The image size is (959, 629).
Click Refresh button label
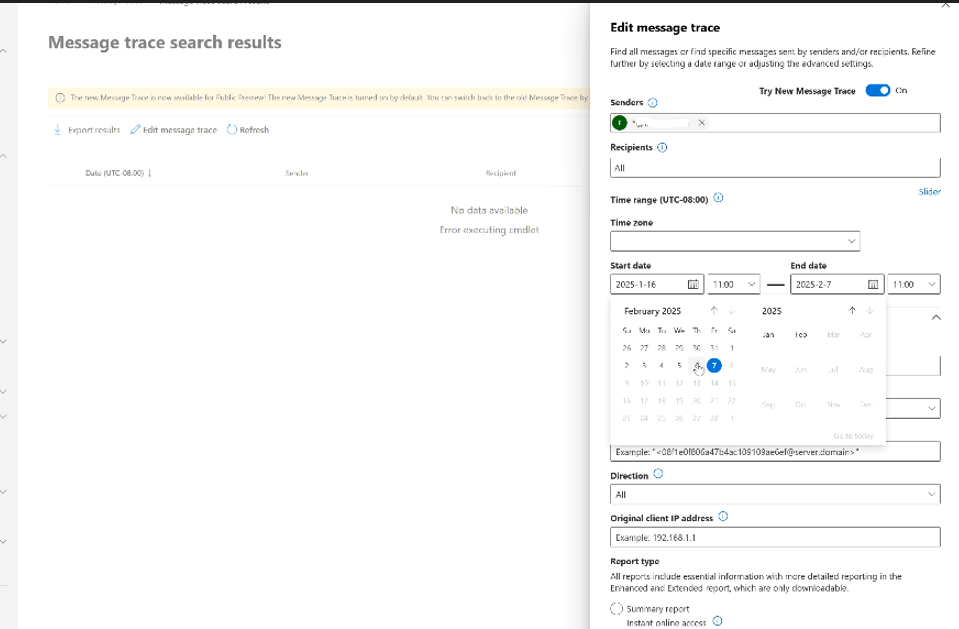[254, 130]
